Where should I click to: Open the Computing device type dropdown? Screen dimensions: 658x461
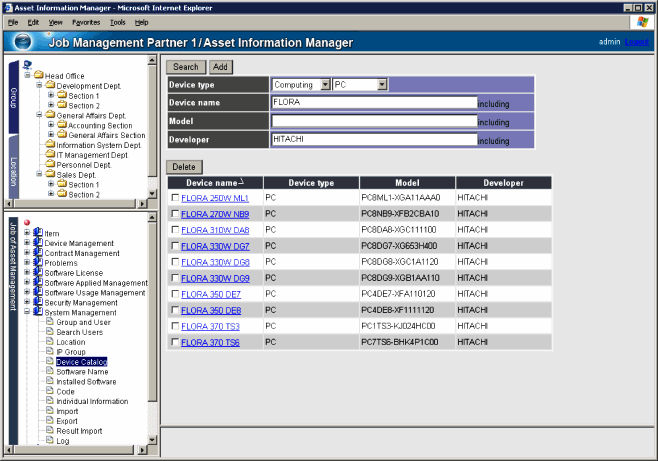(x=324, y=85)
